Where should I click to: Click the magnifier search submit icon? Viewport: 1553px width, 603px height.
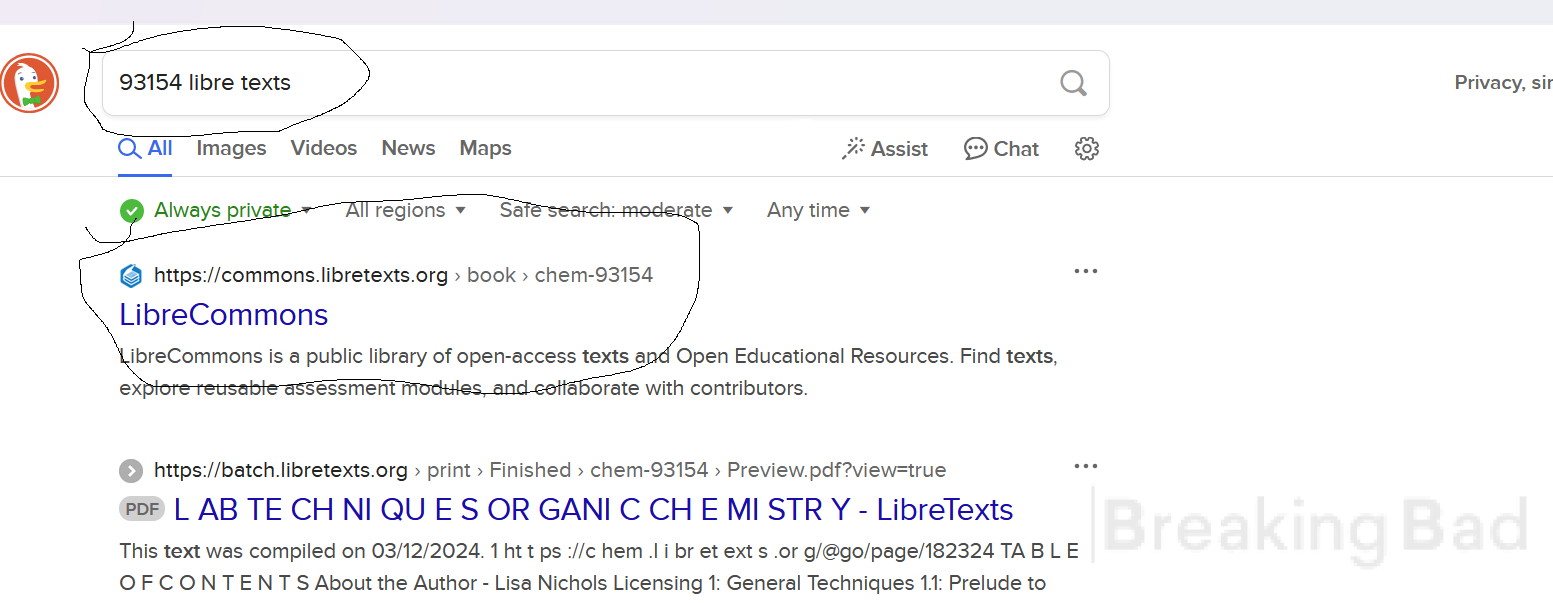point(1074,83)
